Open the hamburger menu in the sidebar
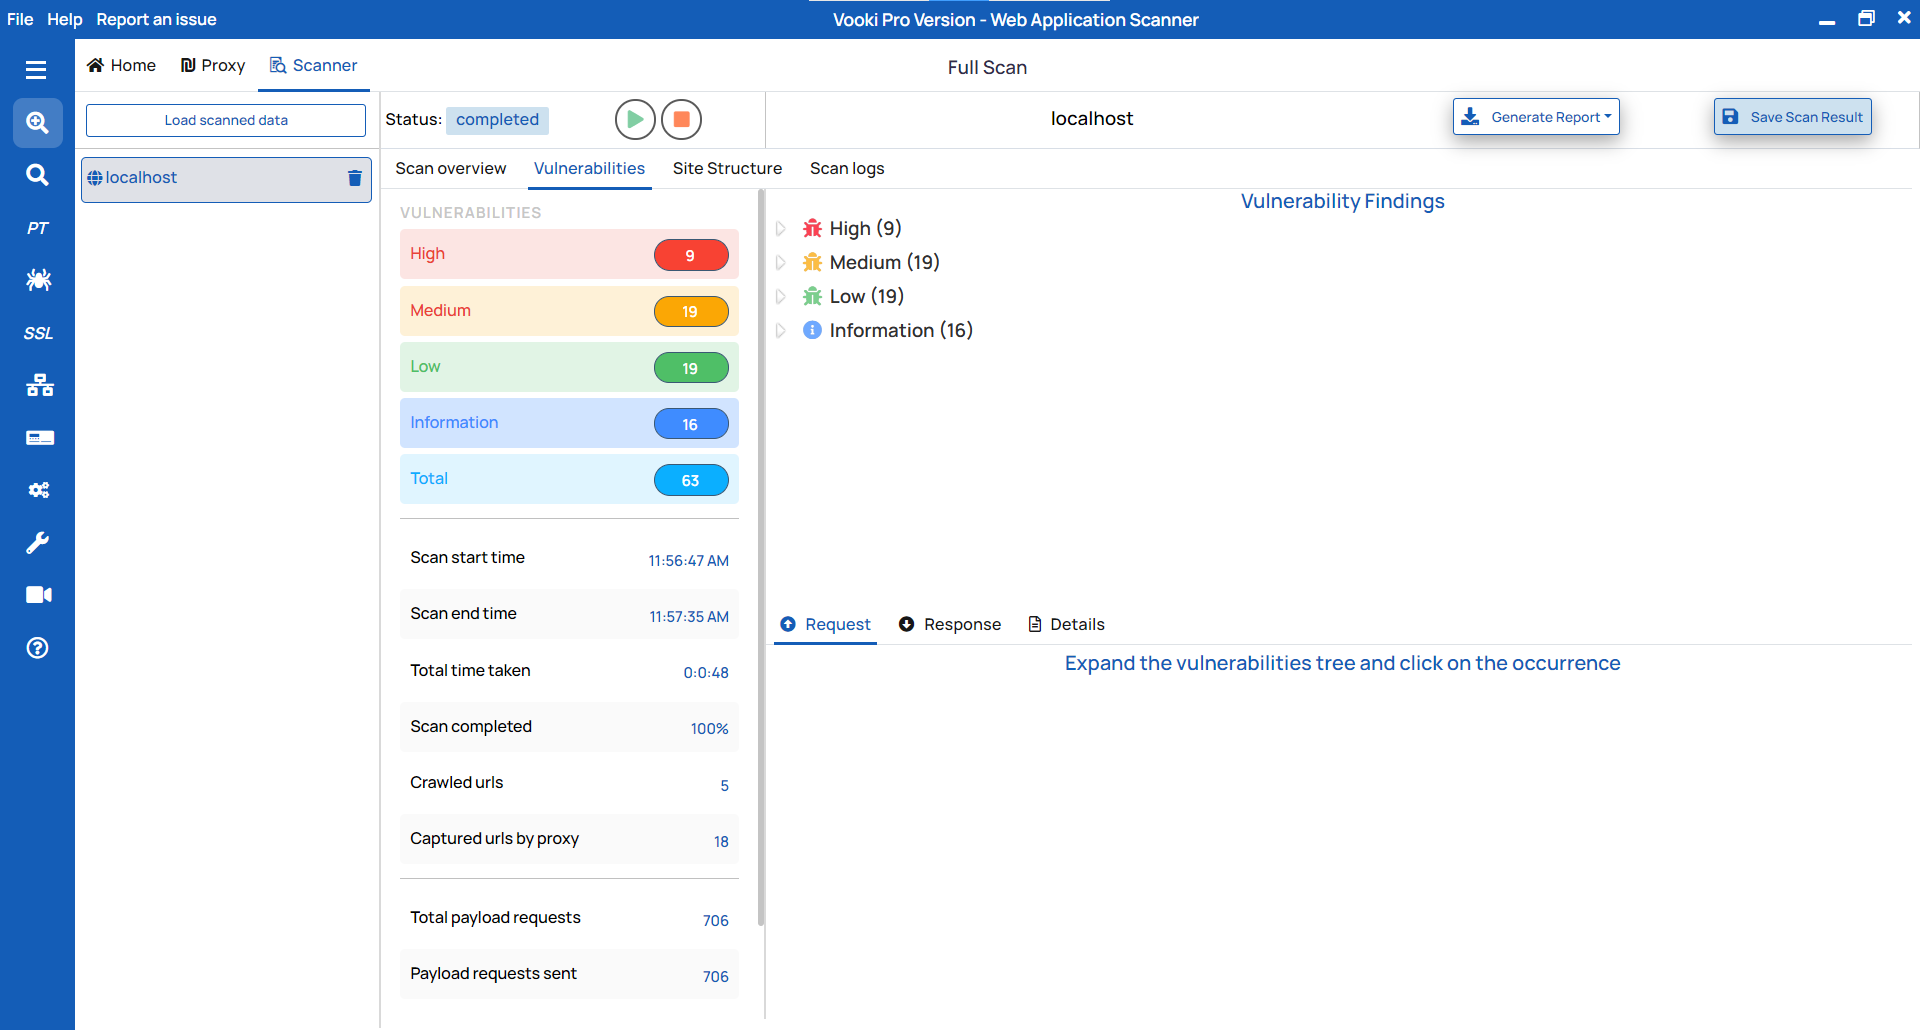 pyautogui.click(x=36, y=70)
